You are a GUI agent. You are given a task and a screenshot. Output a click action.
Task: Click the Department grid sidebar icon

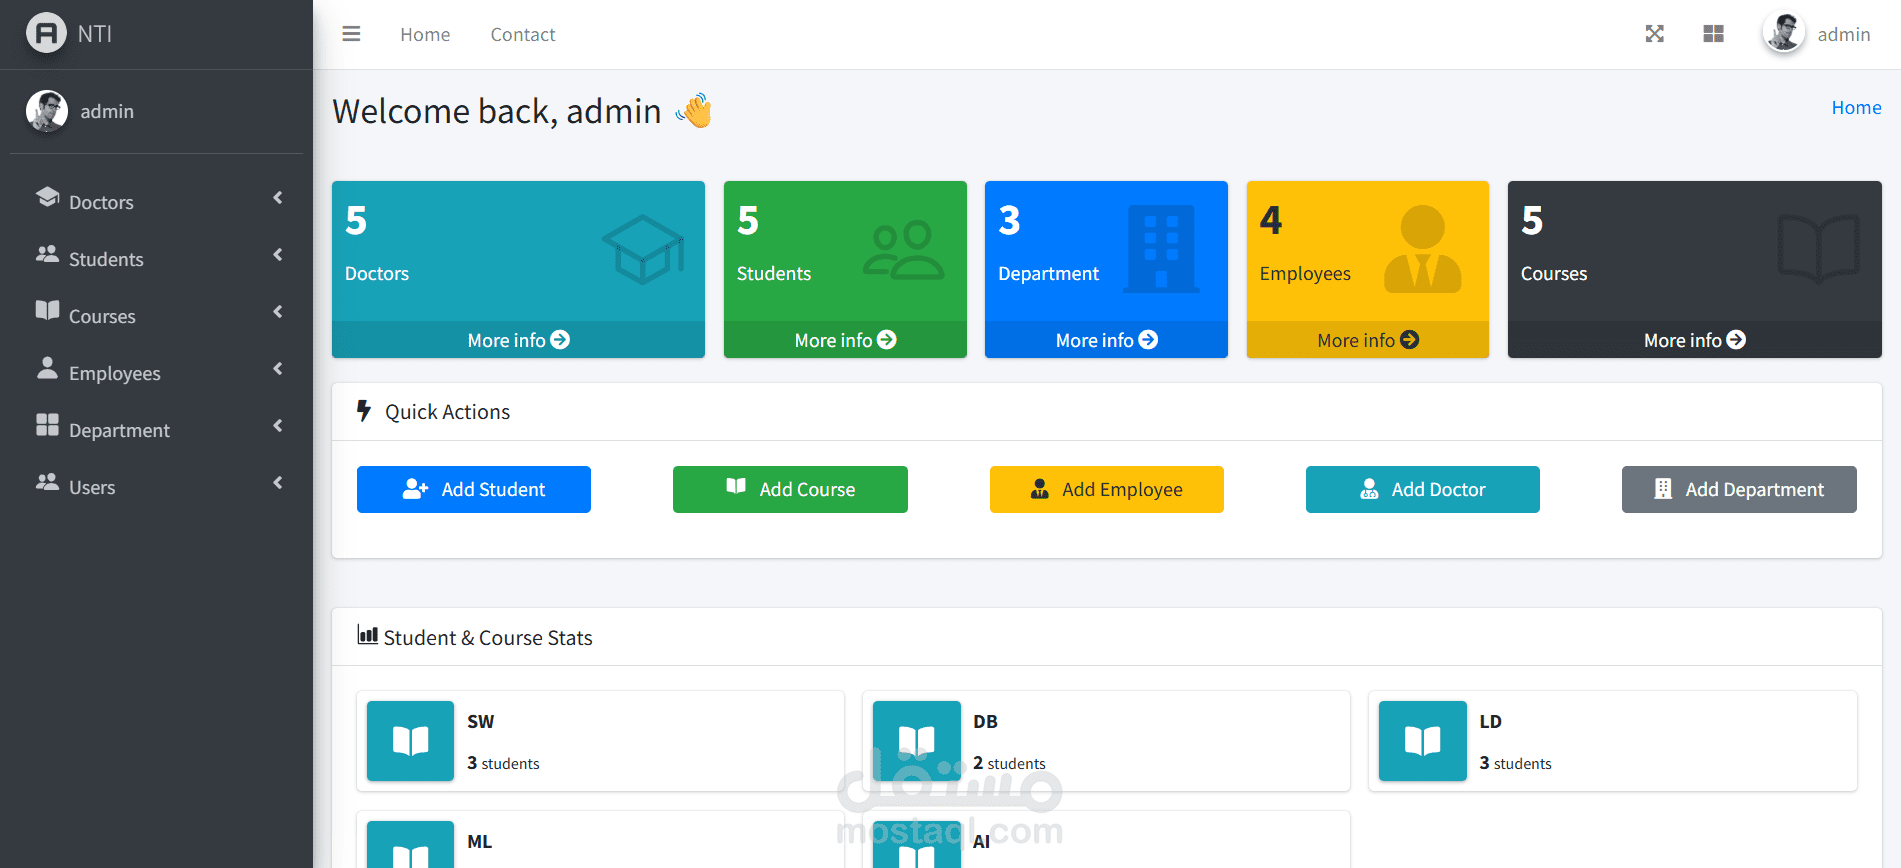coord(48,425)
